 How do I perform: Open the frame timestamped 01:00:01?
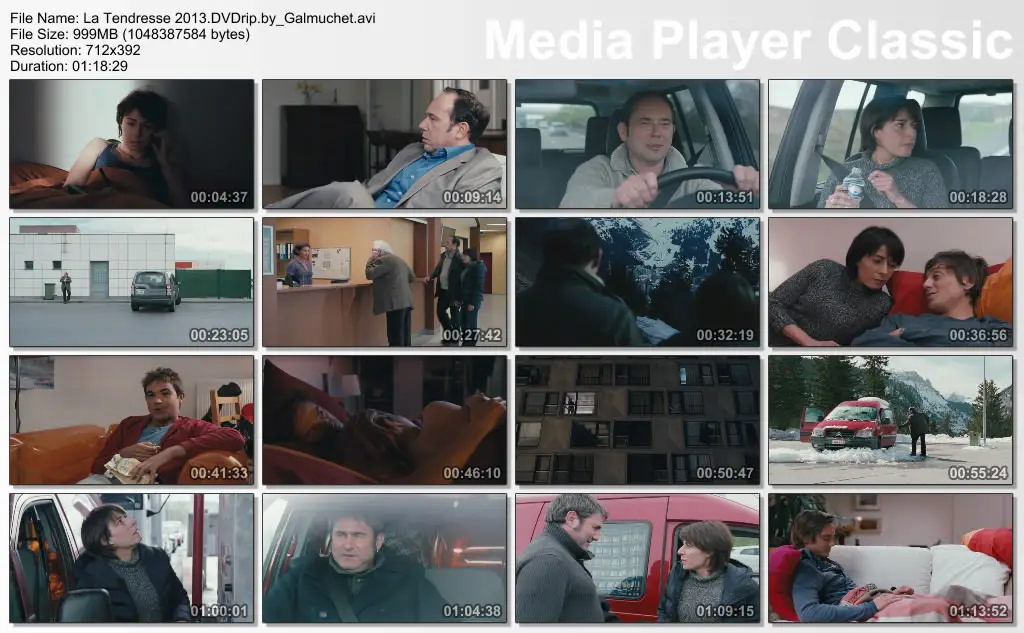(131, 558)
